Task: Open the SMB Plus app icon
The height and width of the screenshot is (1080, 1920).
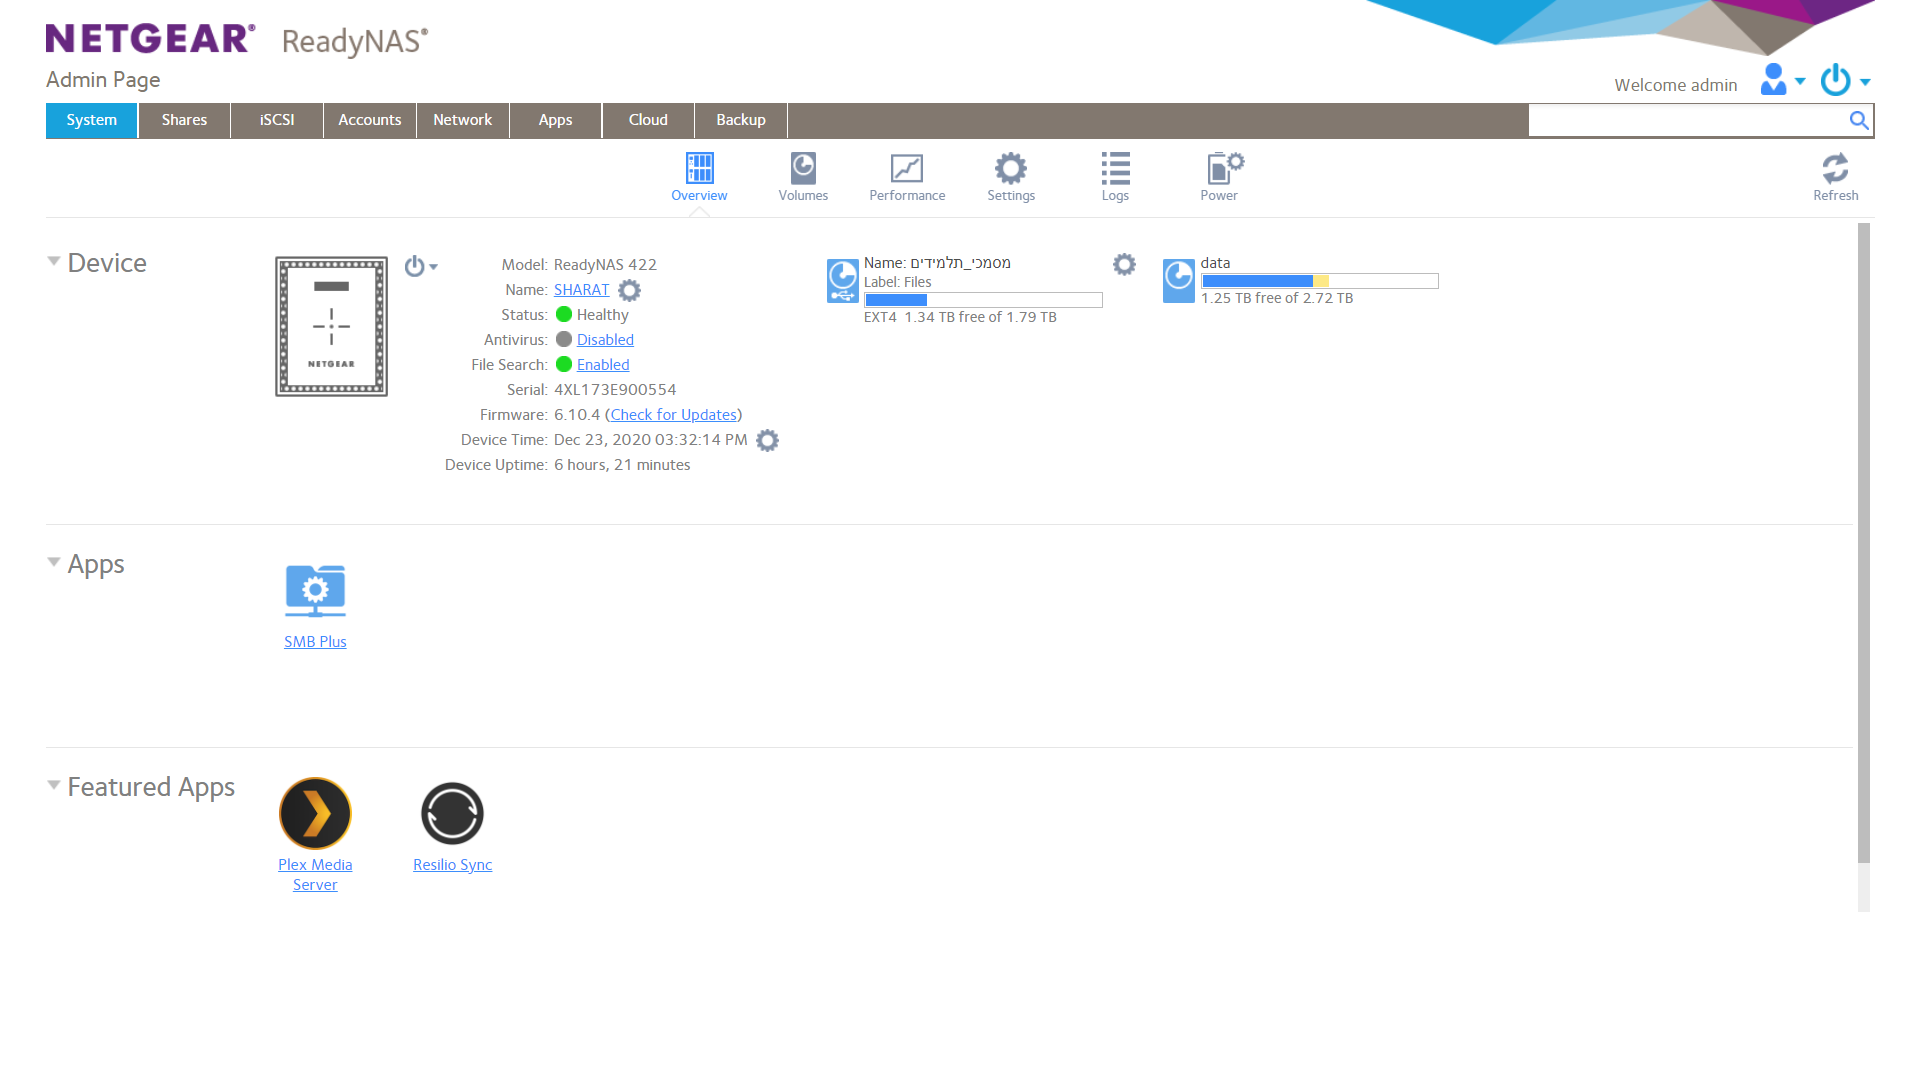Action: tap(315, 590)
